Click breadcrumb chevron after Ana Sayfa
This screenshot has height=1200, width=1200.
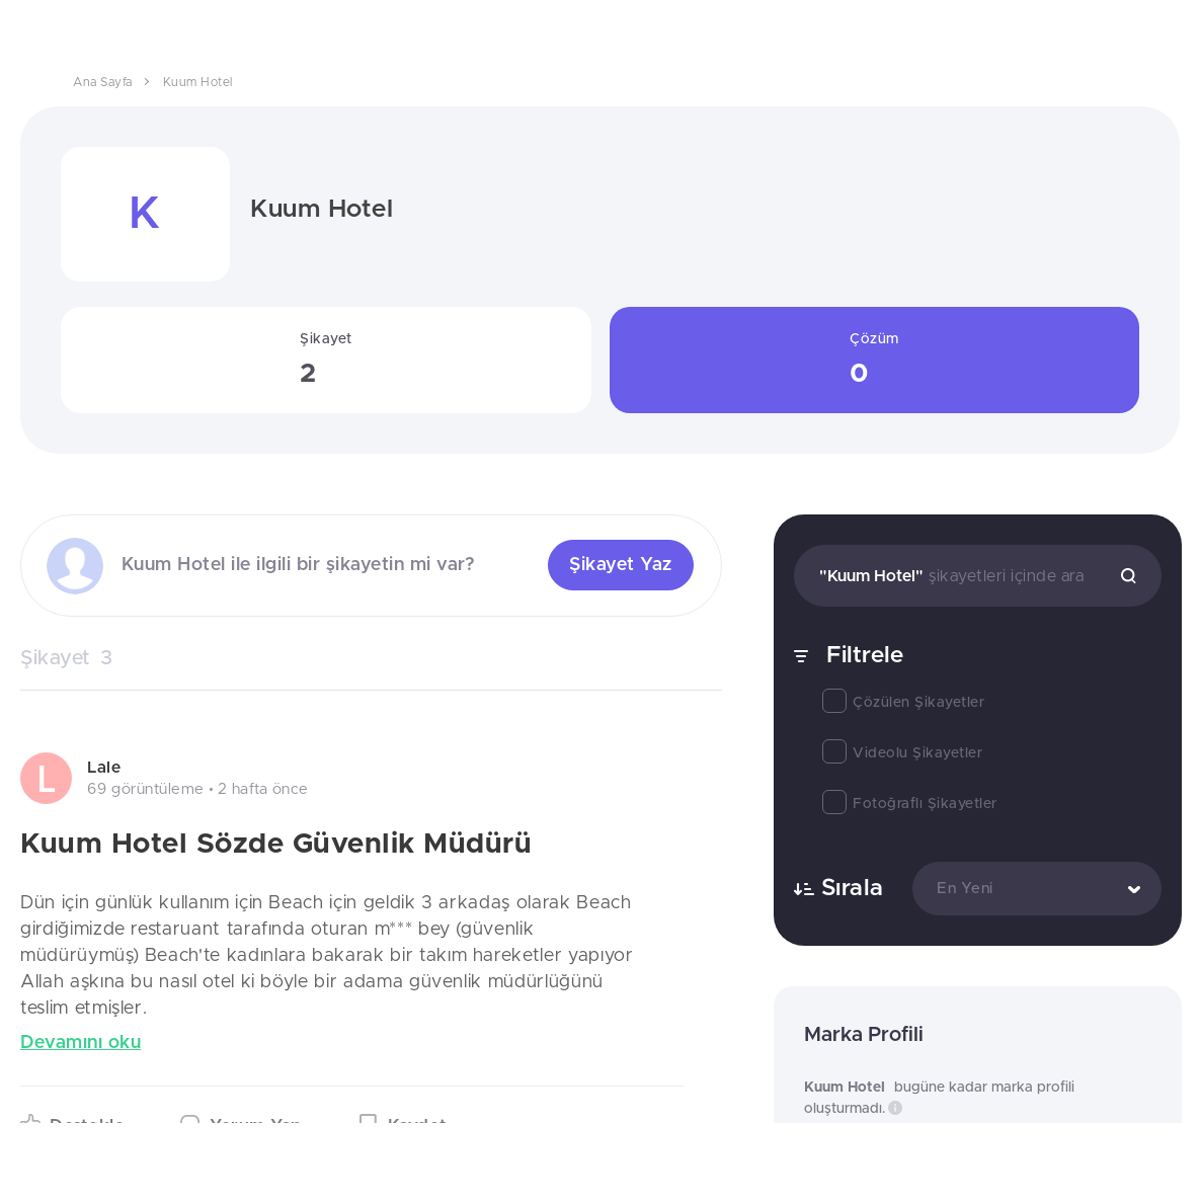click(x=146, y=82)
